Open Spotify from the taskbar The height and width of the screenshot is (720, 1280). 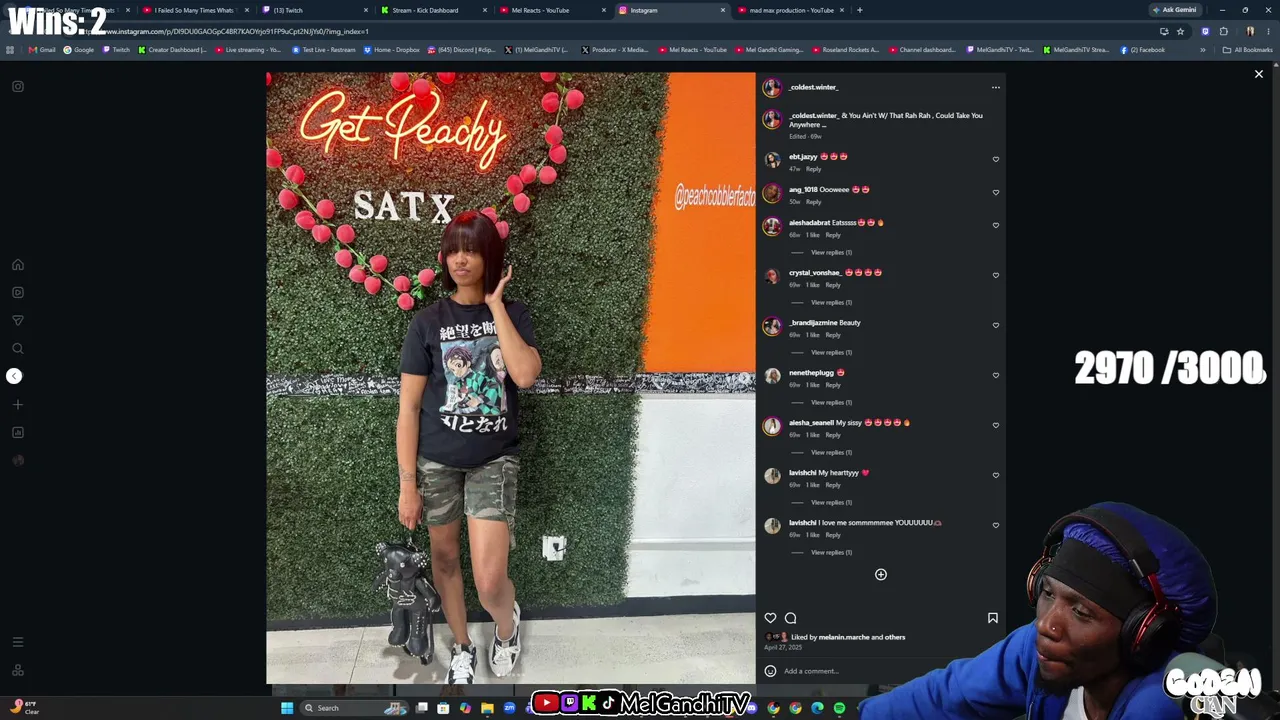tap(839, 708)
